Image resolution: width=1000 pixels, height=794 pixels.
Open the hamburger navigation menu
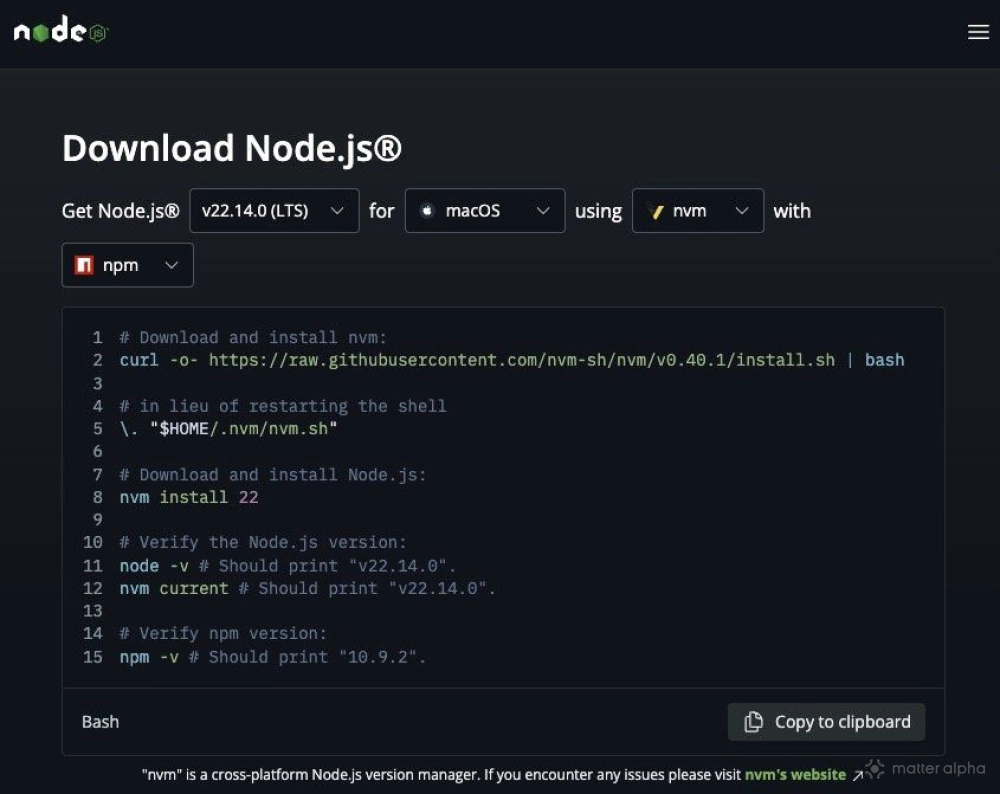point(978,32)
